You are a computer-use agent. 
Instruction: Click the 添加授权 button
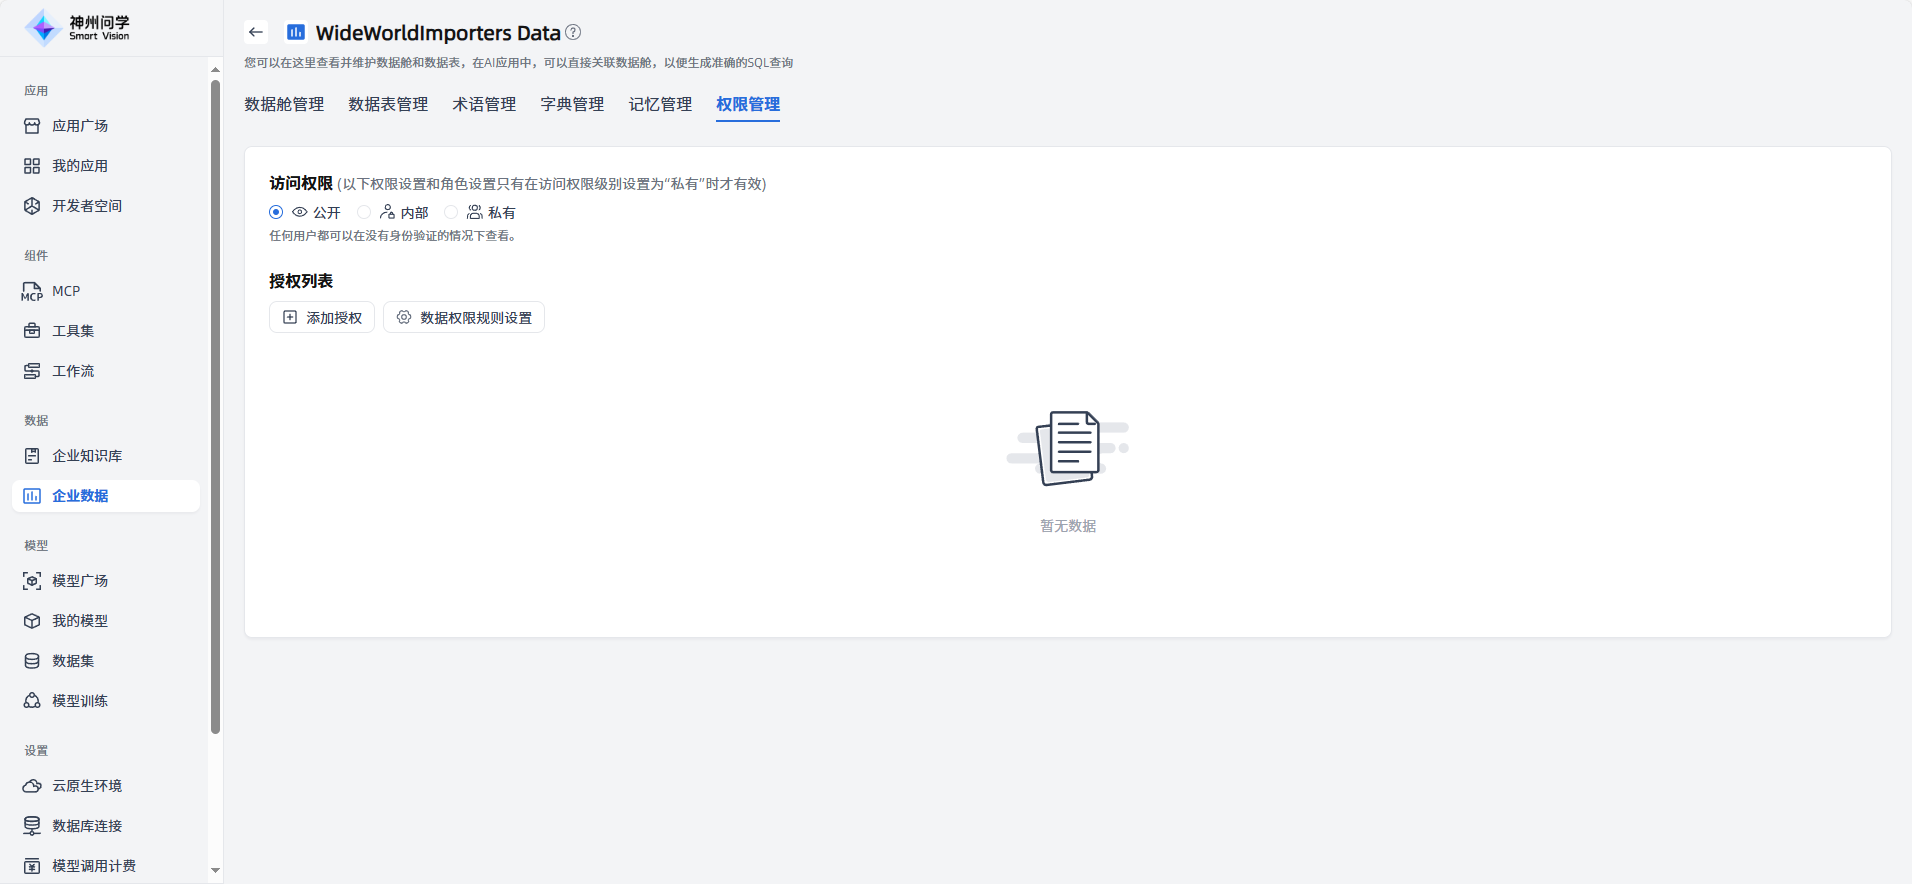tap(322, 317)
